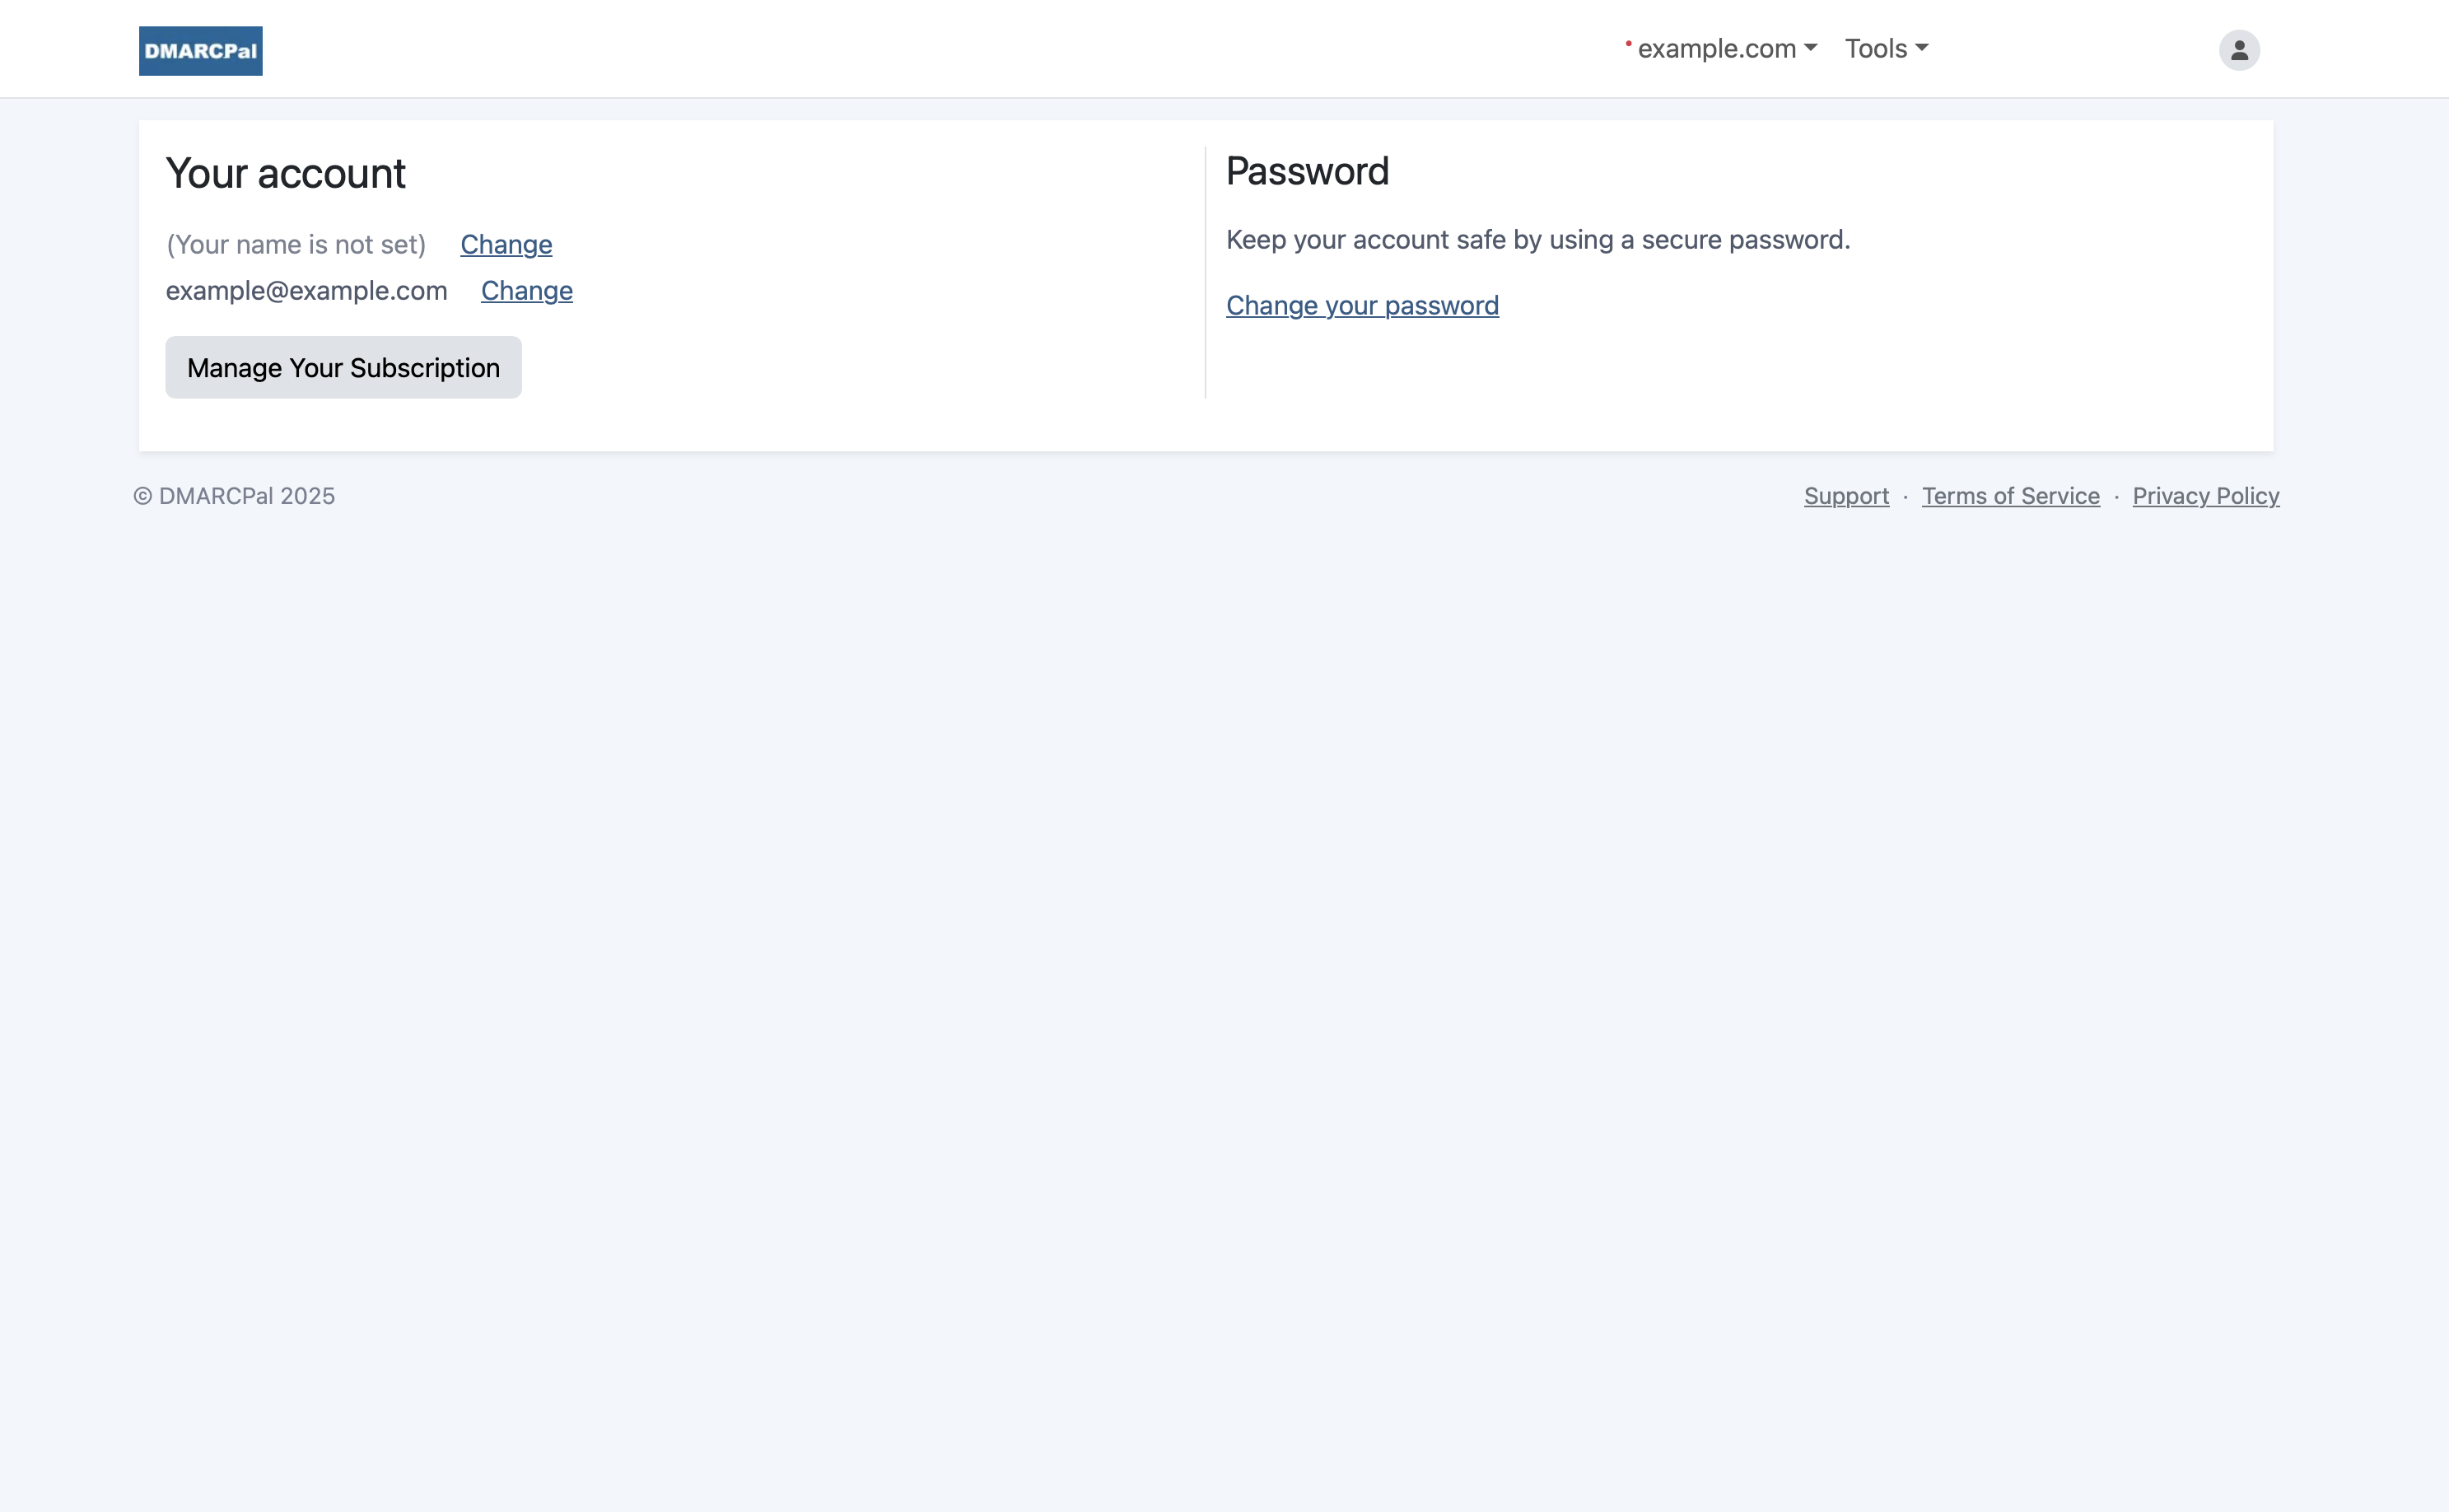Click Change link next to unset name

506,245
